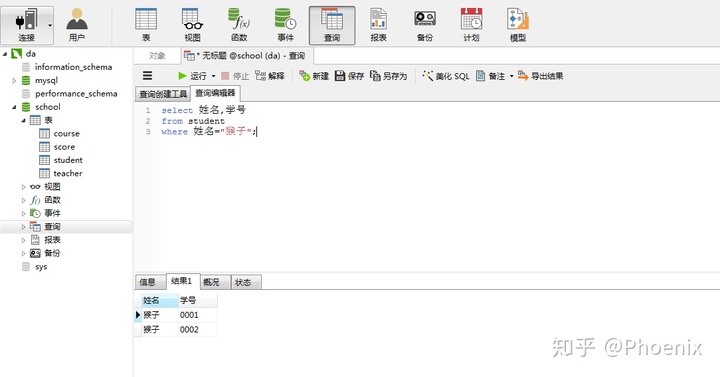This screenshot has width=720, height=377.
Task: Select the 视图 view toolbar icon
Action: pyautogui.click(x=193, y=25)
